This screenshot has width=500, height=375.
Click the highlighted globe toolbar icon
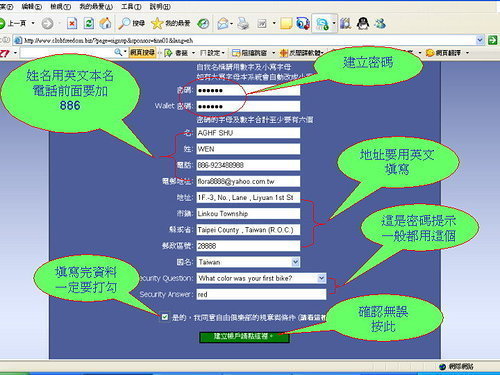pos(322,24)
